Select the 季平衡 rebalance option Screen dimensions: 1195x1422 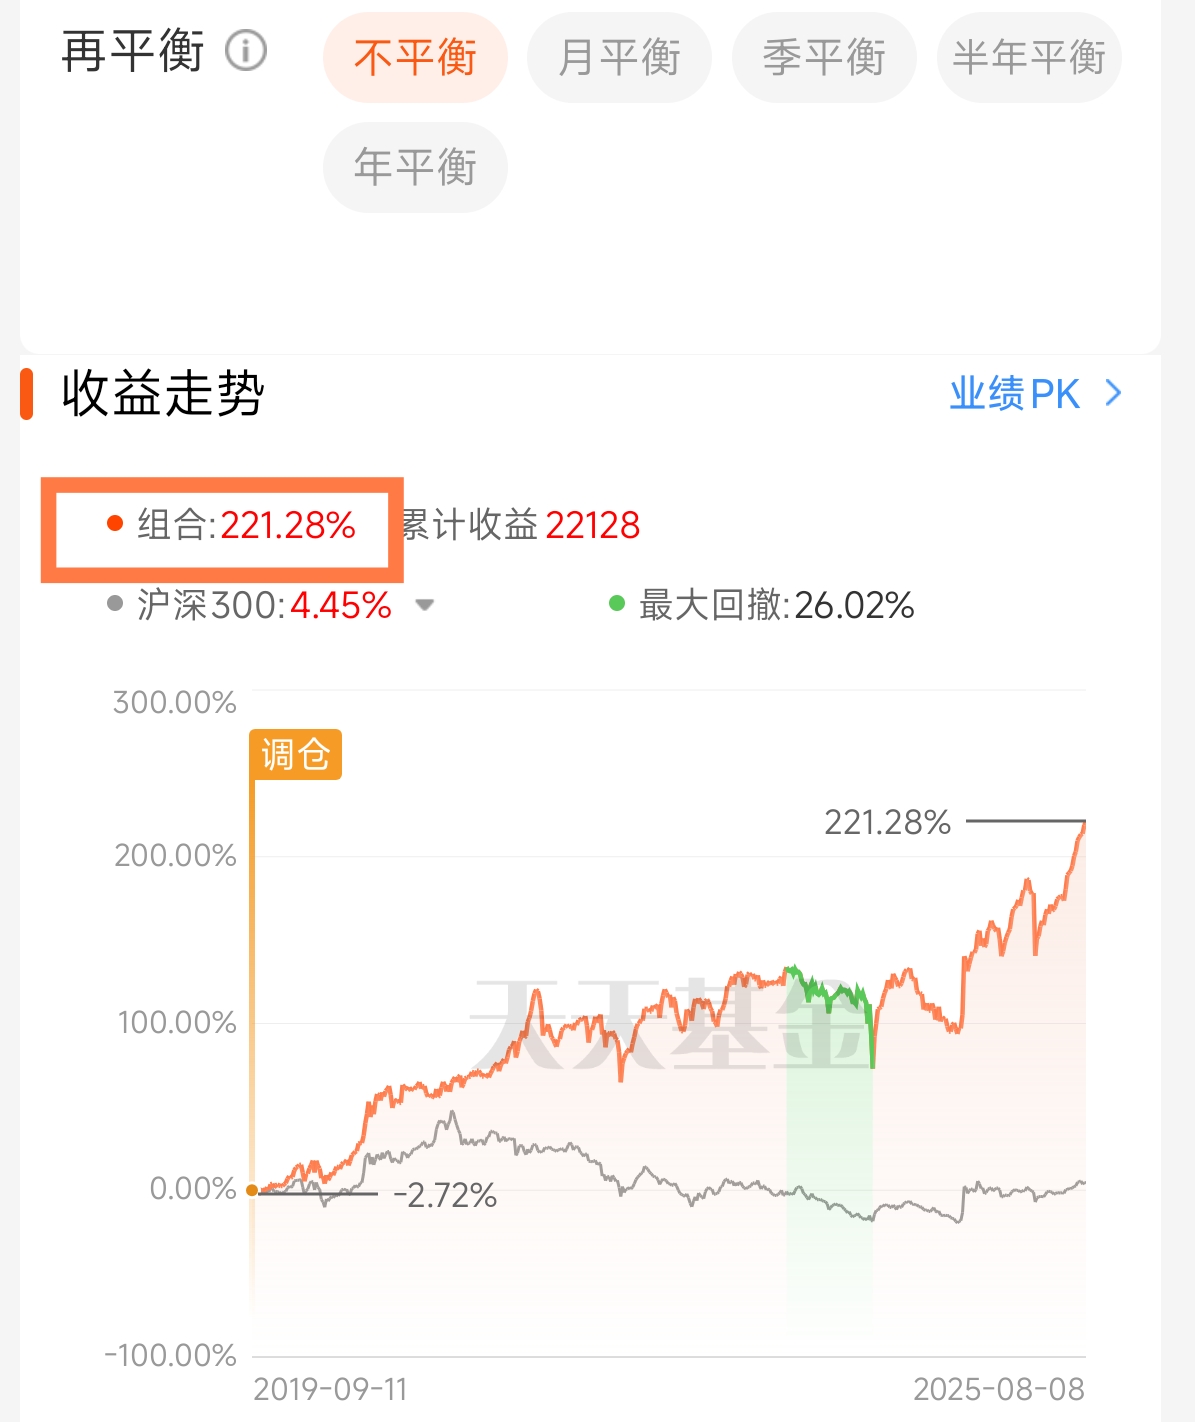pyautogui.click(x=824, y=57)
